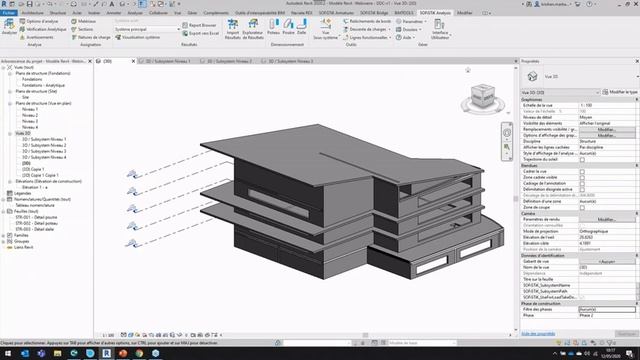Switch to the Structure ribbon tab
Screen dimensions: 640x360
pyautogui.click(x=58, y=13)
